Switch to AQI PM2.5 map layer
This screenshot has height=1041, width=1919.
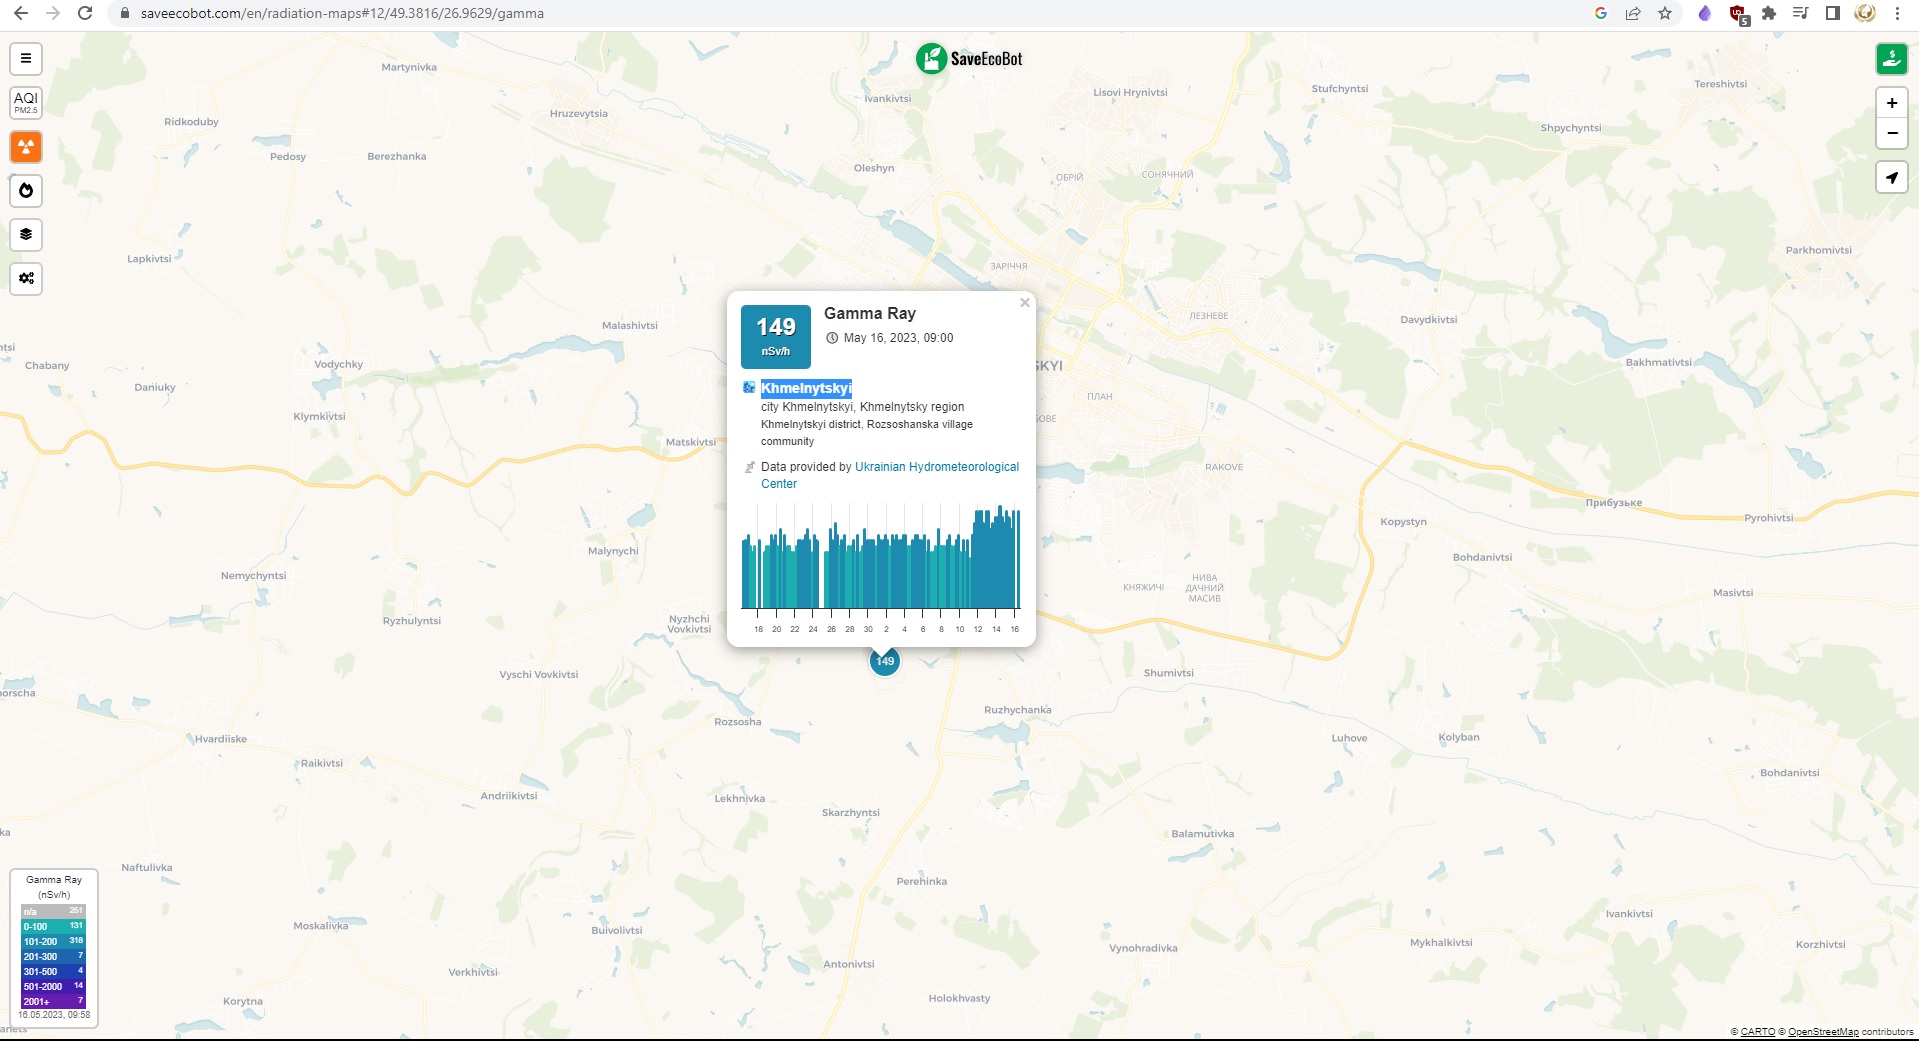[26, 102]
